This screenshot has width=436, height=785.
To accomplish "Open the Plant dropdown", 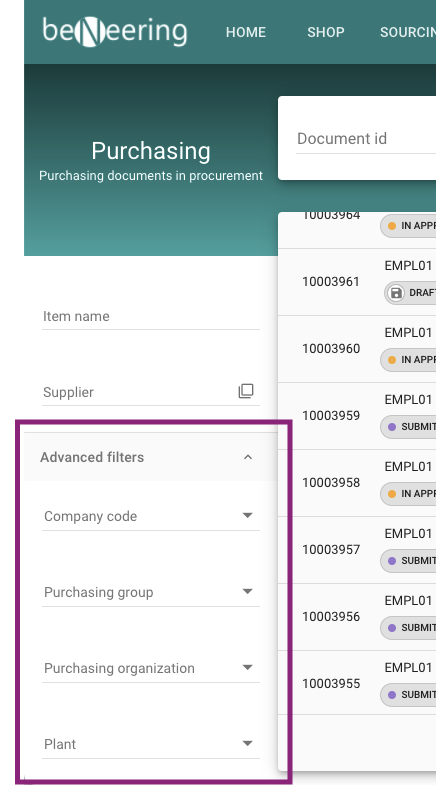I will coord(151,744).
